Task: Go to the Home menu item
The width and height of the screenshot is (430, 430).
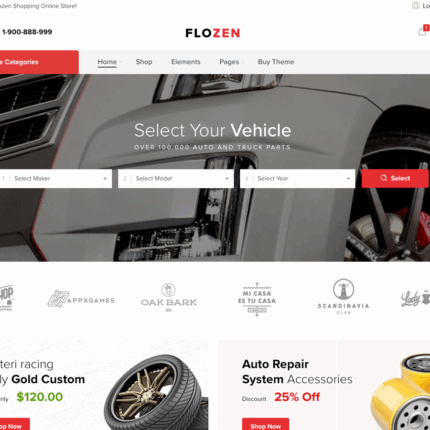Action: point(107,62)
